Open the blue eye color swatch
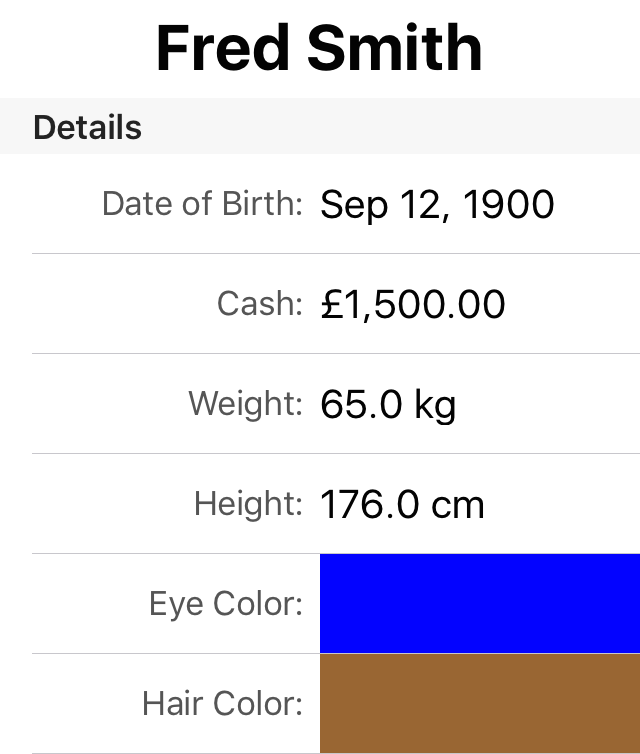The height and width of the screenshot is (754, 640). pyautogui.click(x=480, y=603)
